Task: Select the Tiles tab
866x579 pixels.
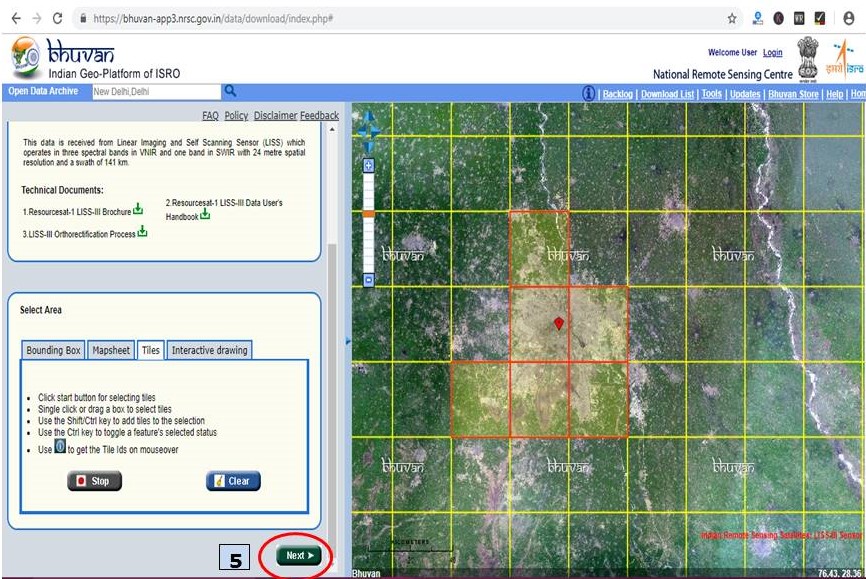Action: pos(150,350)
